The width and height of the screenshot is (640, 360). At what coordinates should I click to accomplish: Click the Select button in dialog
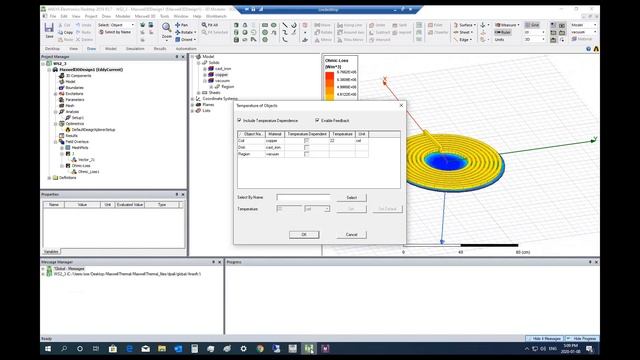point(351,198)
